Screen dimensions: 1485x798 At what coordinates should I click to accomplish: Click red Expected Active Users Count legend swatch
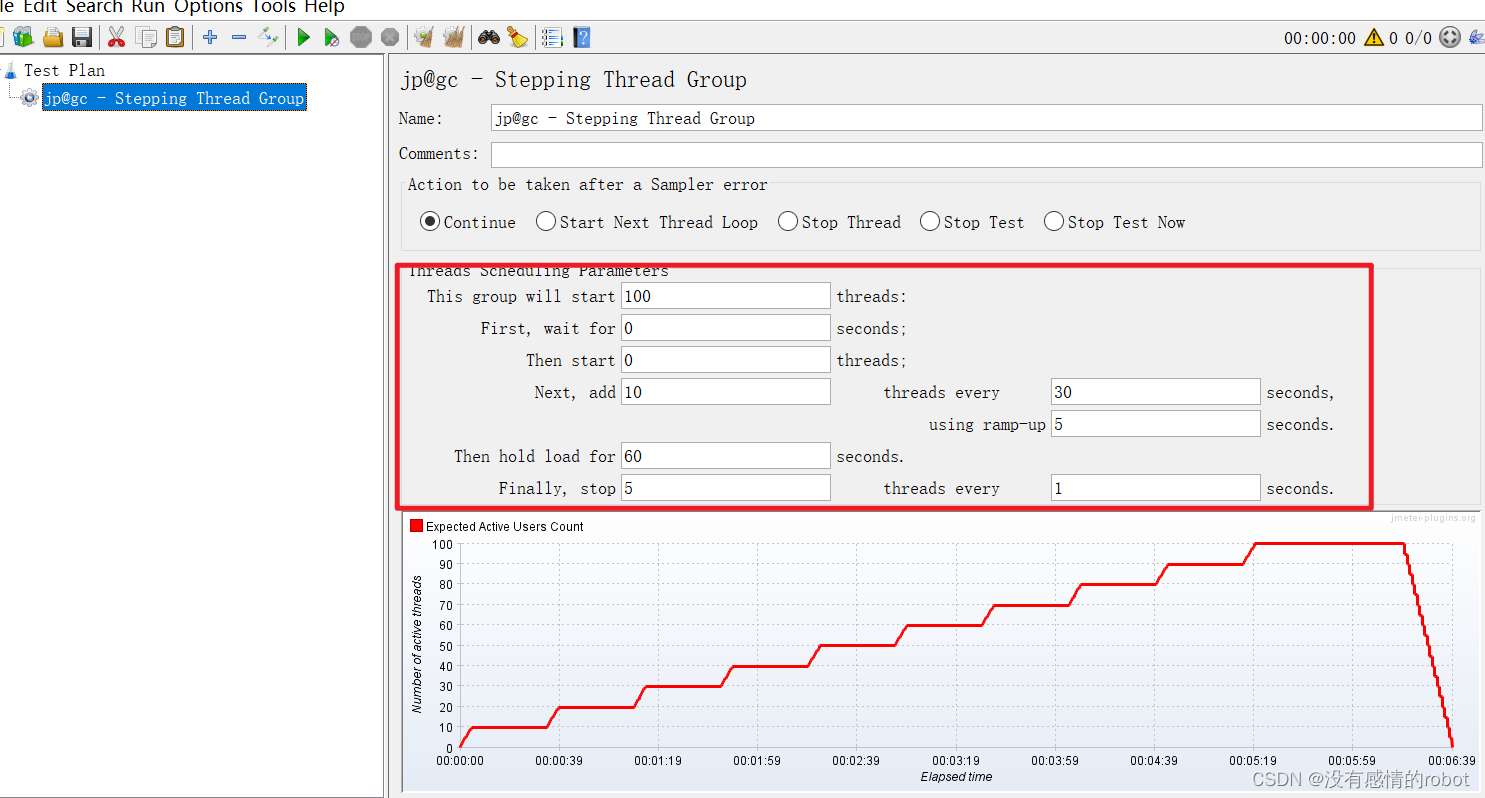click(417, 526)
